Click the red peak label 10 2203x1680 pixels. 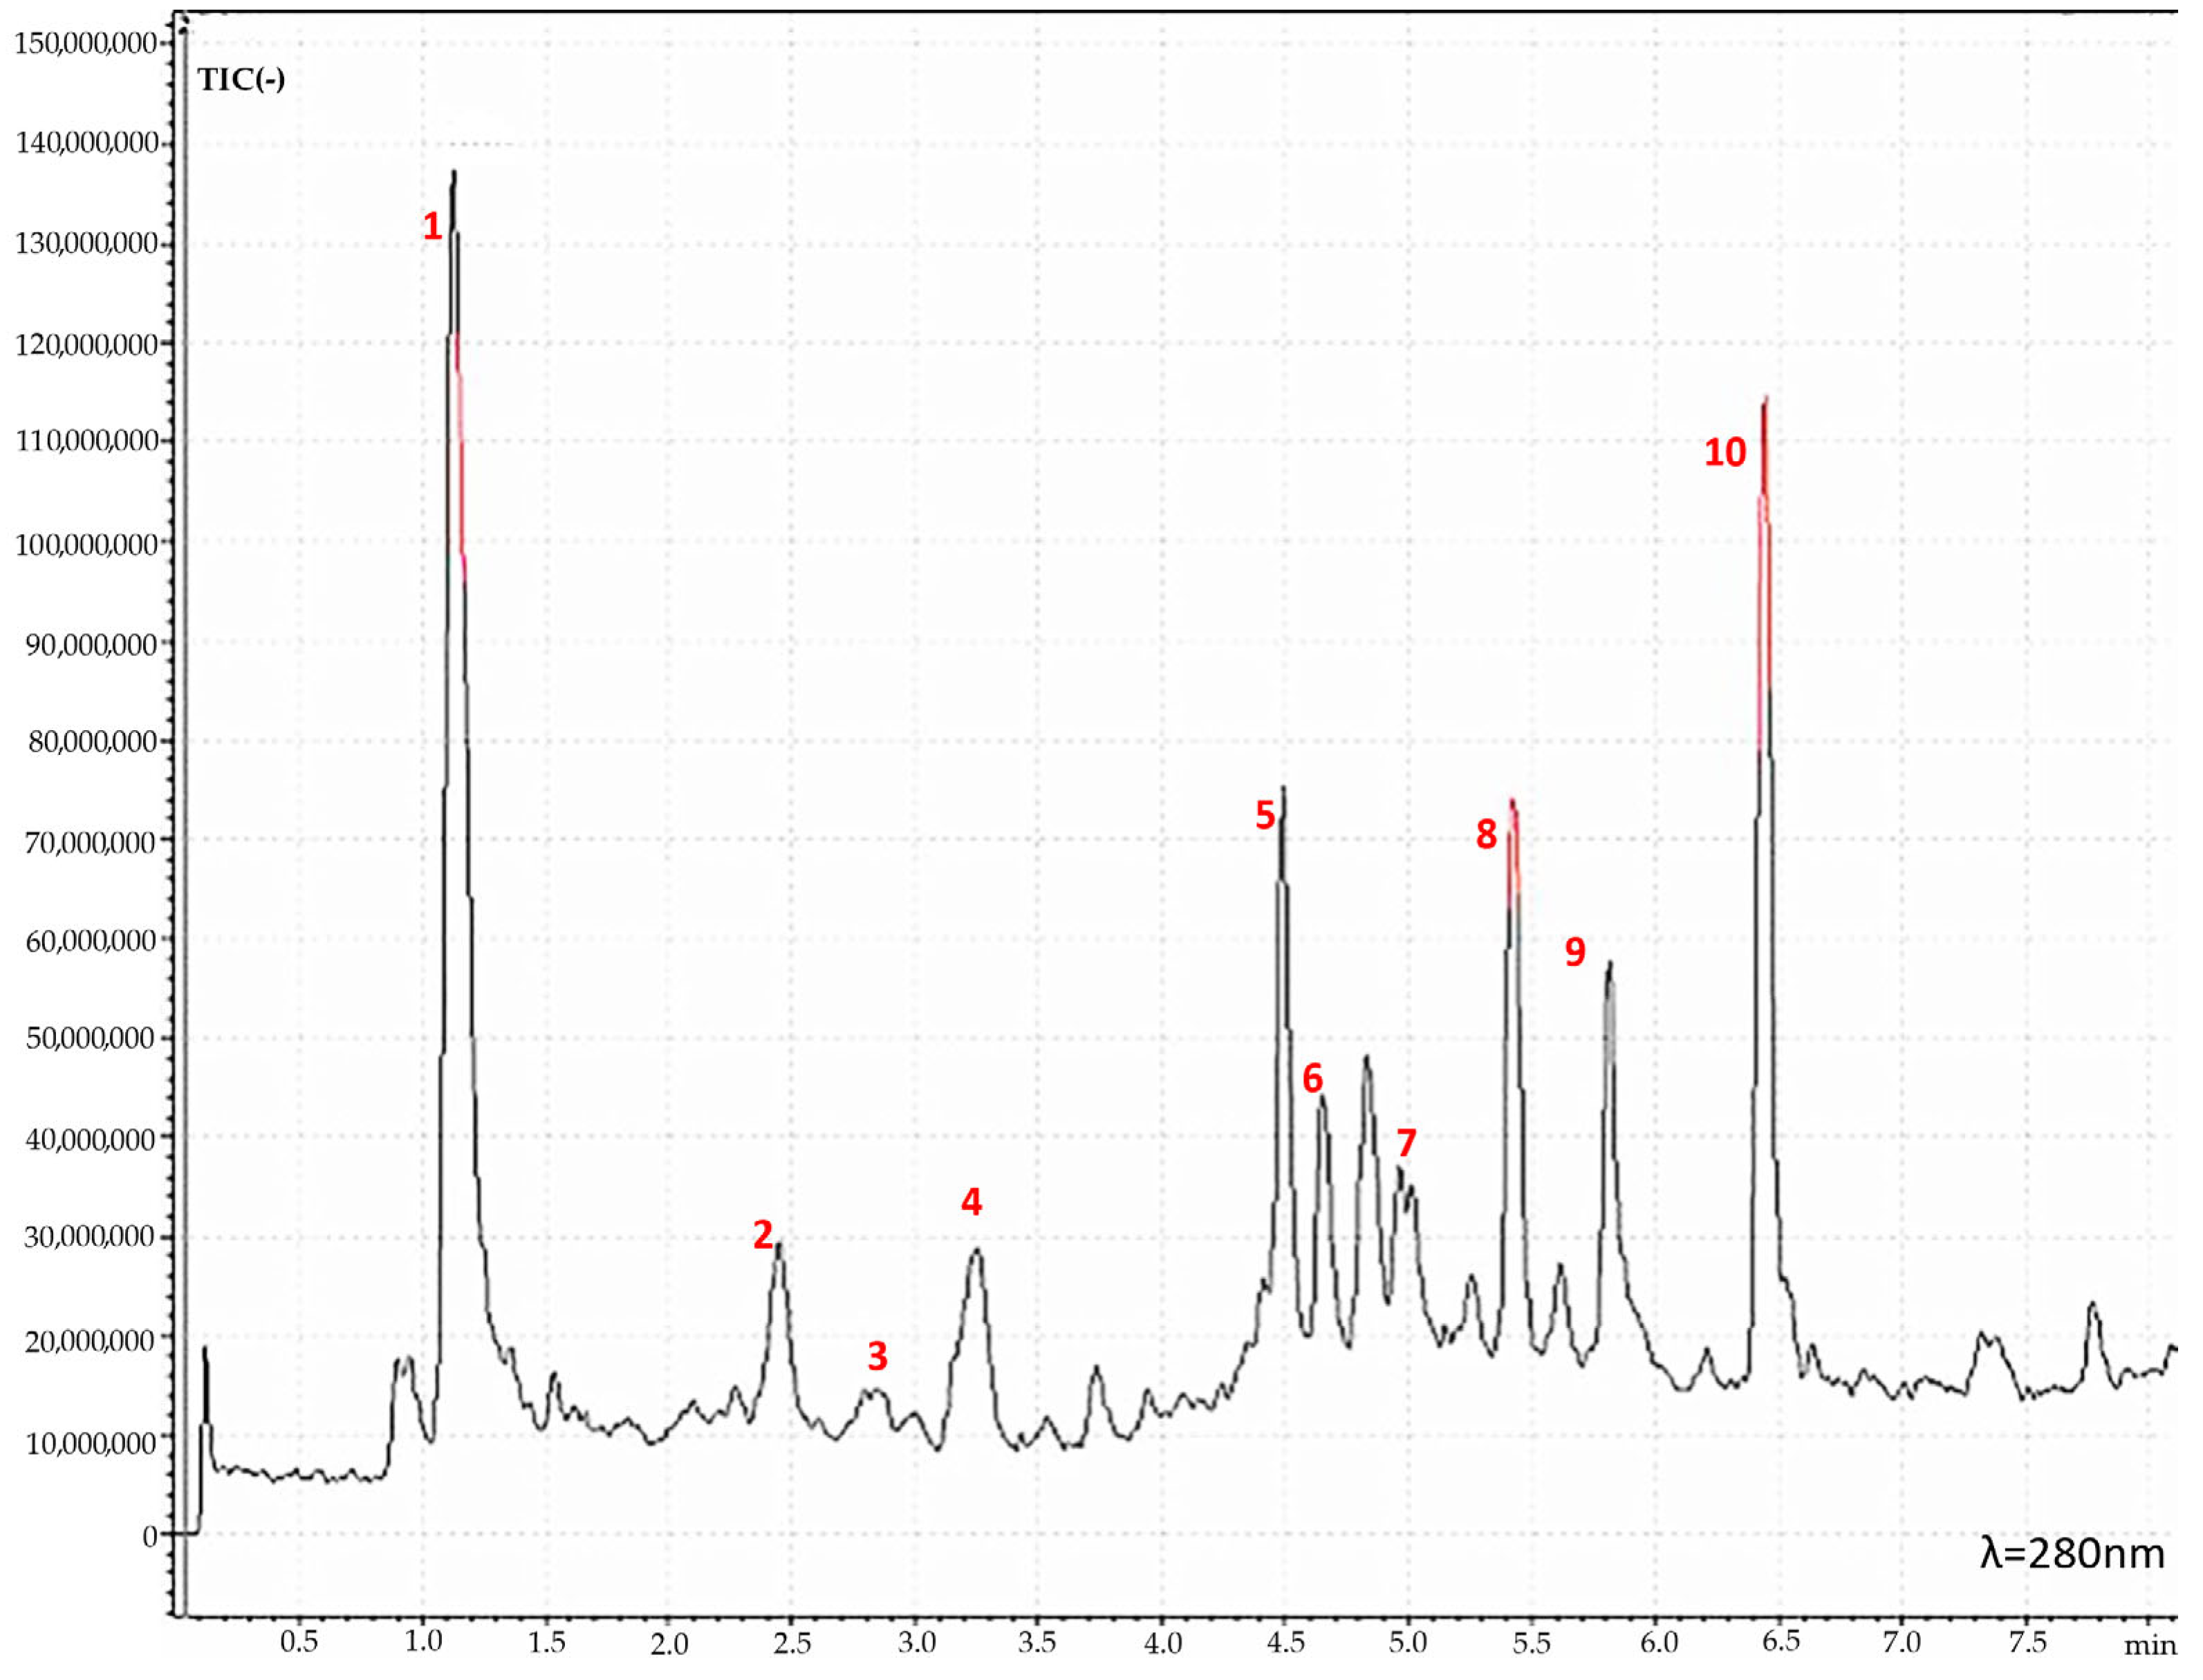[1725, 453]
